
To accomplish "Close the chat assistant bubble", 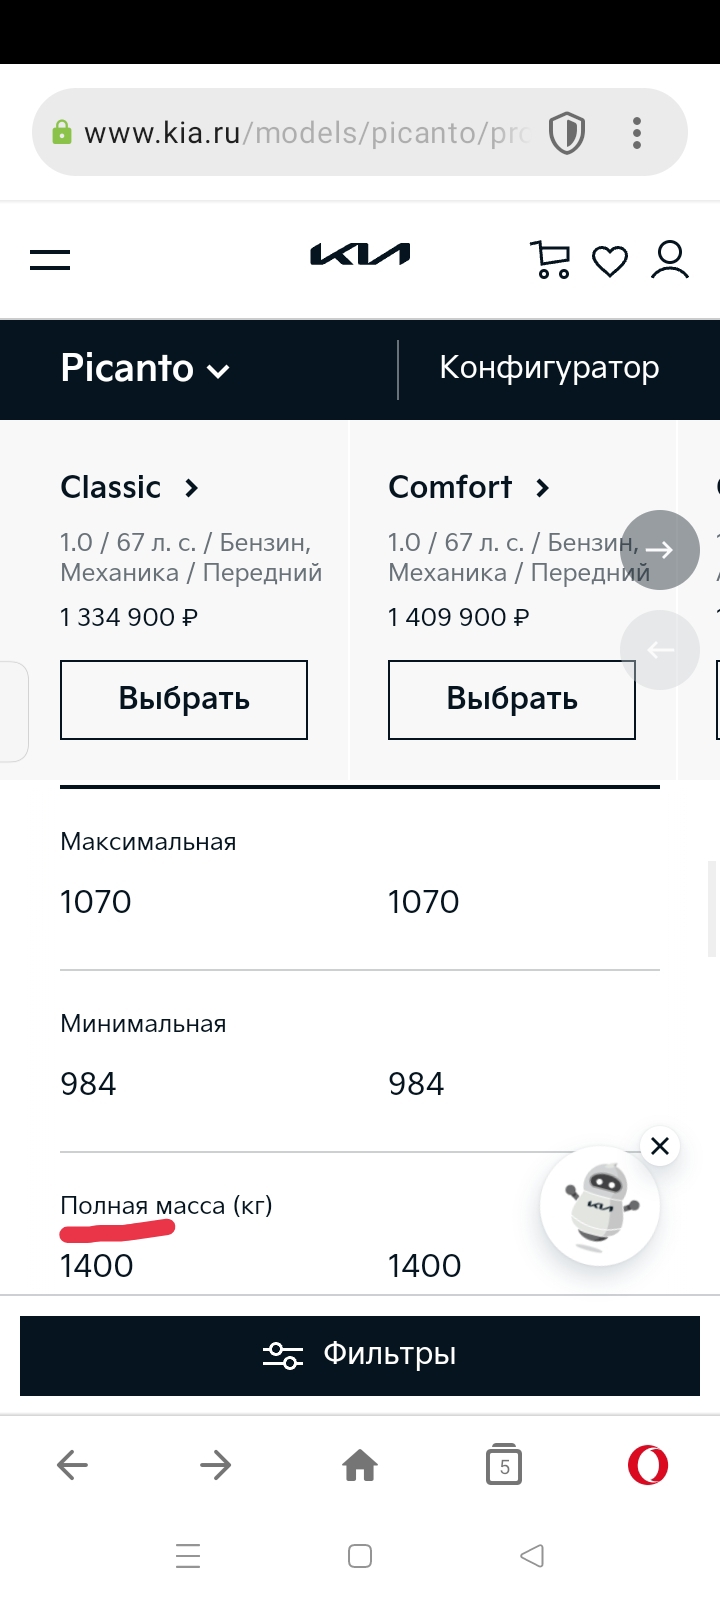I will pos(660,1146).
